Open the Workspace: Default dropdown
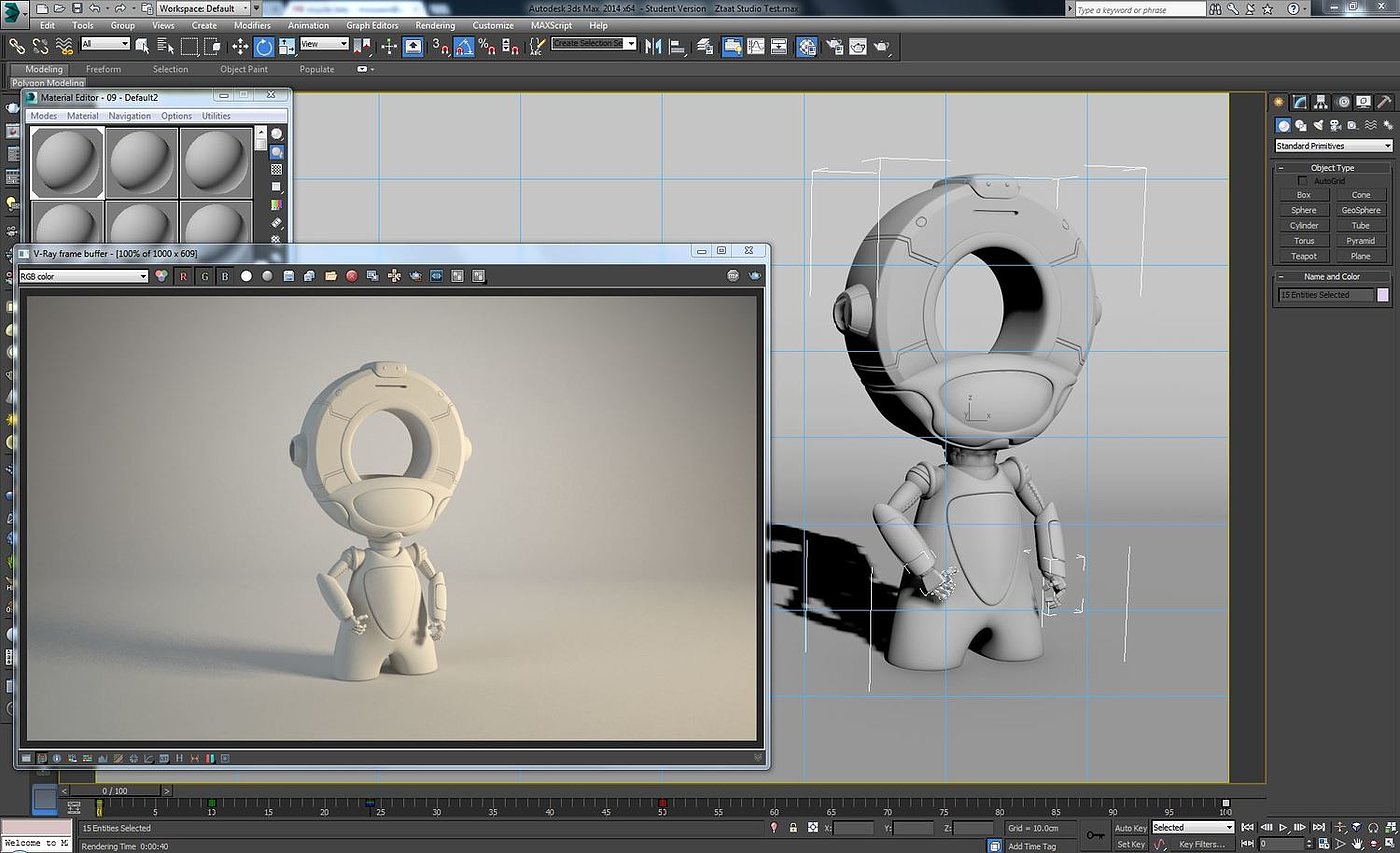The height and width of the screenshot is (853, 1400). tap(203, 9)
